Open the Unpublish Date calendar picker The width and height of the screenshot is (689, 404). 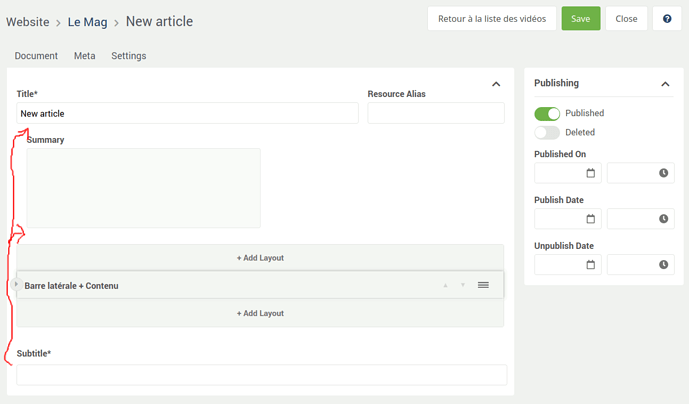click(591, 265)
